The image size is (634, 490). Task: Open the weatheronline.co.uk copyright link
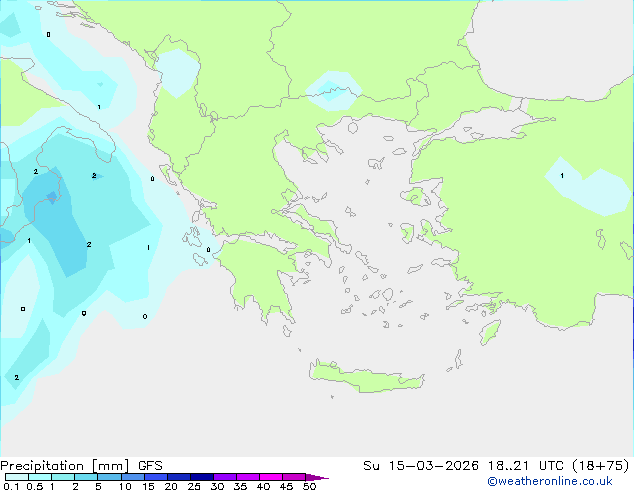(x=550, y=481)
